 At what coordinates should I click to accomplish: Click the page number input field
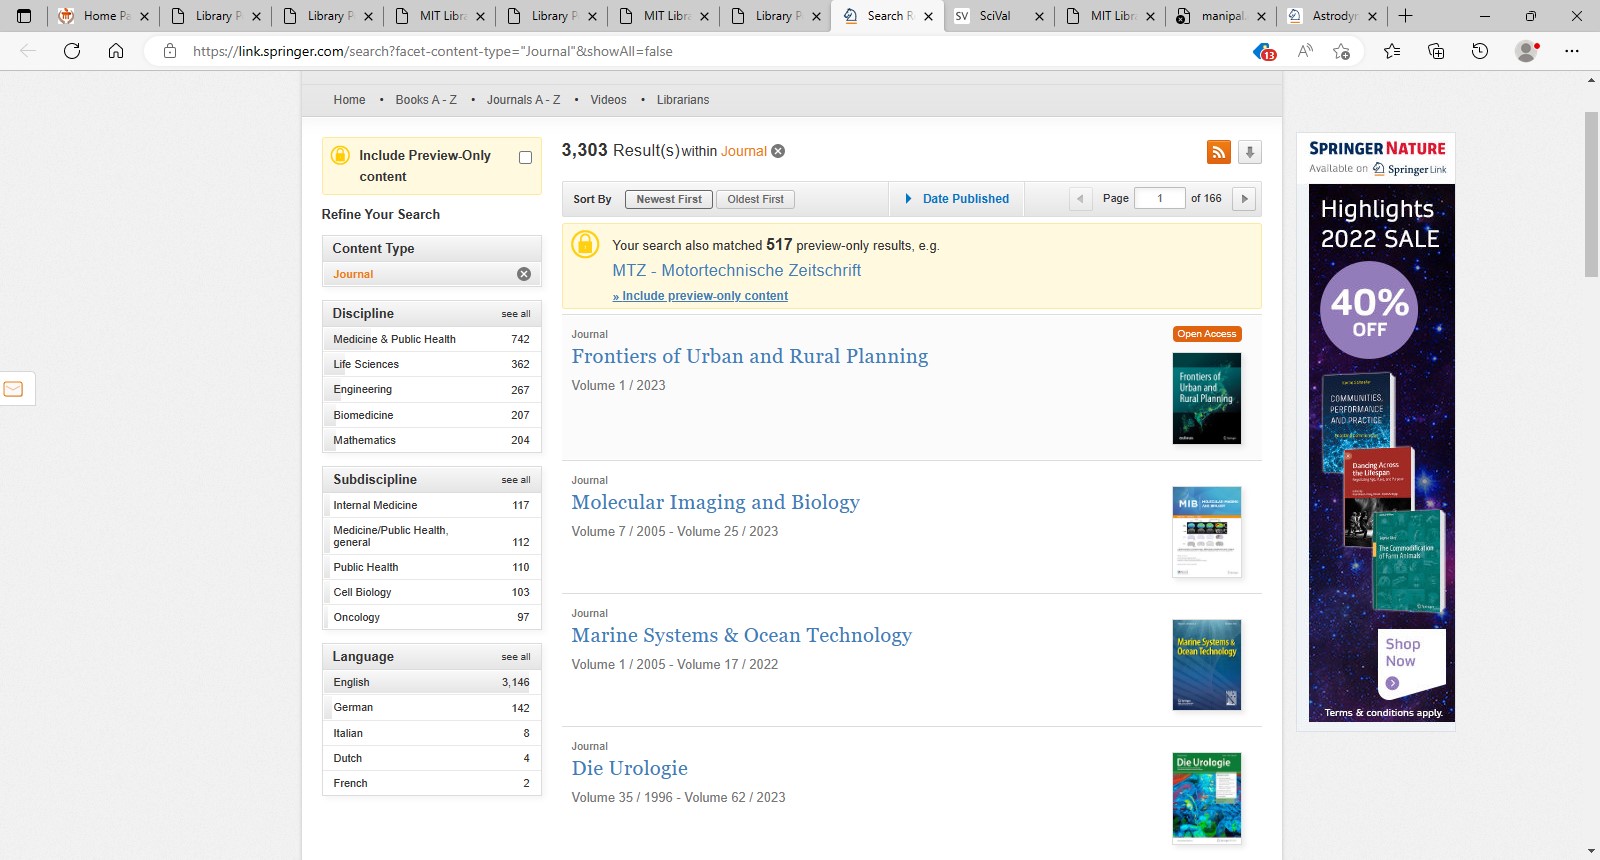[1159, 199]
